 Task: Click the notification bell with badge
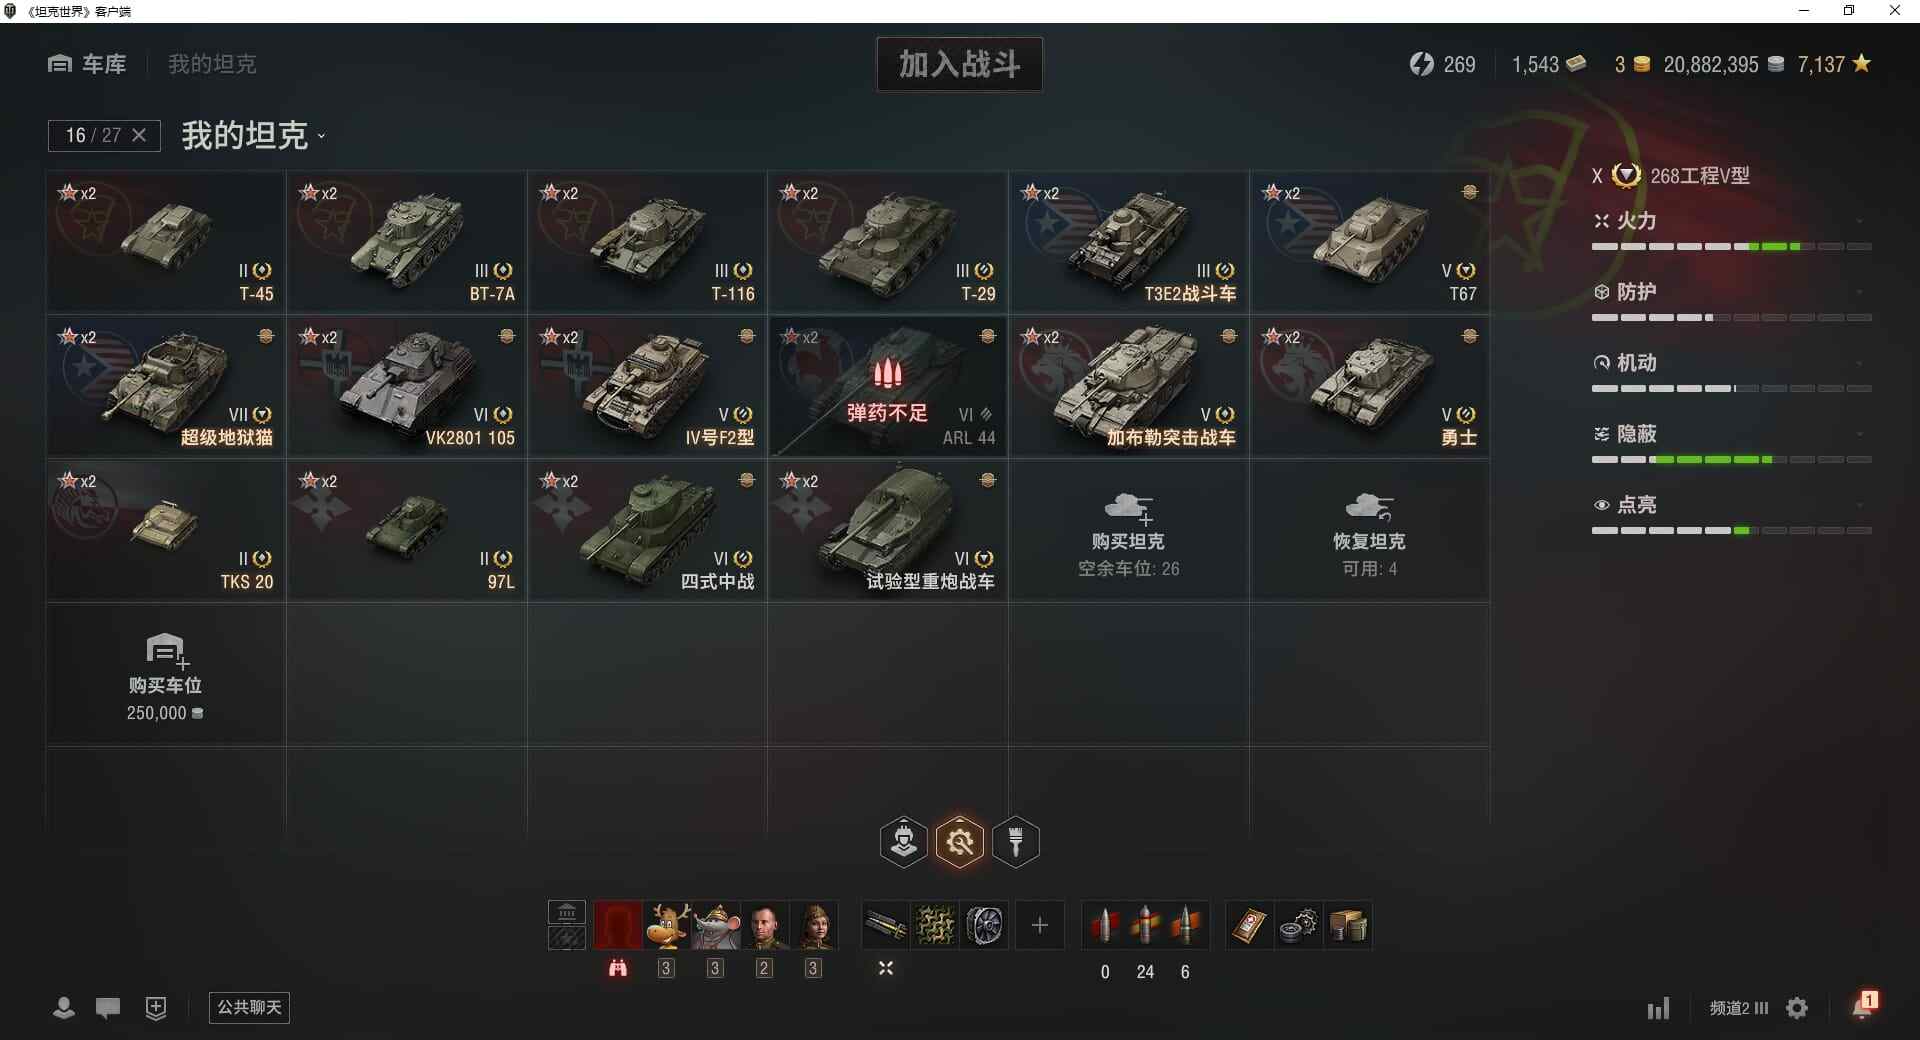[x=1864, y=1005]
